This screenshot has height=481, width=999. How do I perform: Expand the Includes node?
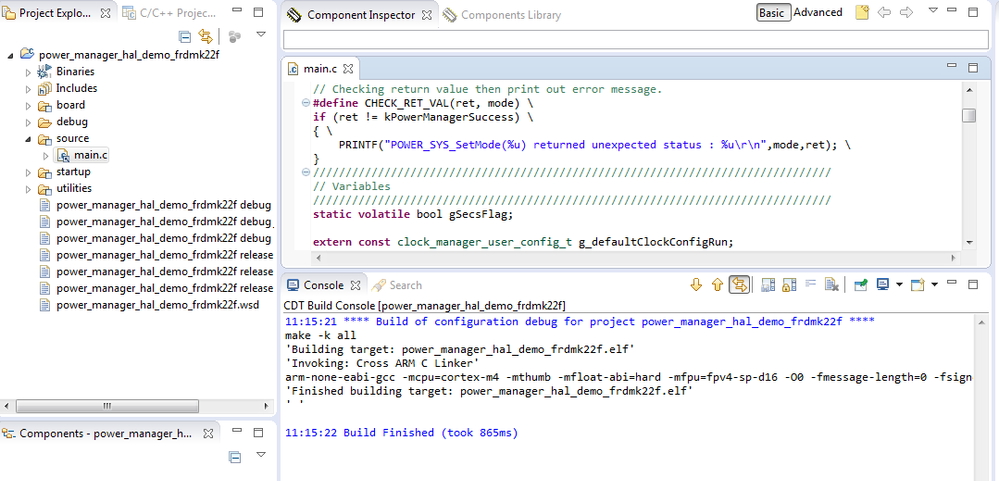28,89
